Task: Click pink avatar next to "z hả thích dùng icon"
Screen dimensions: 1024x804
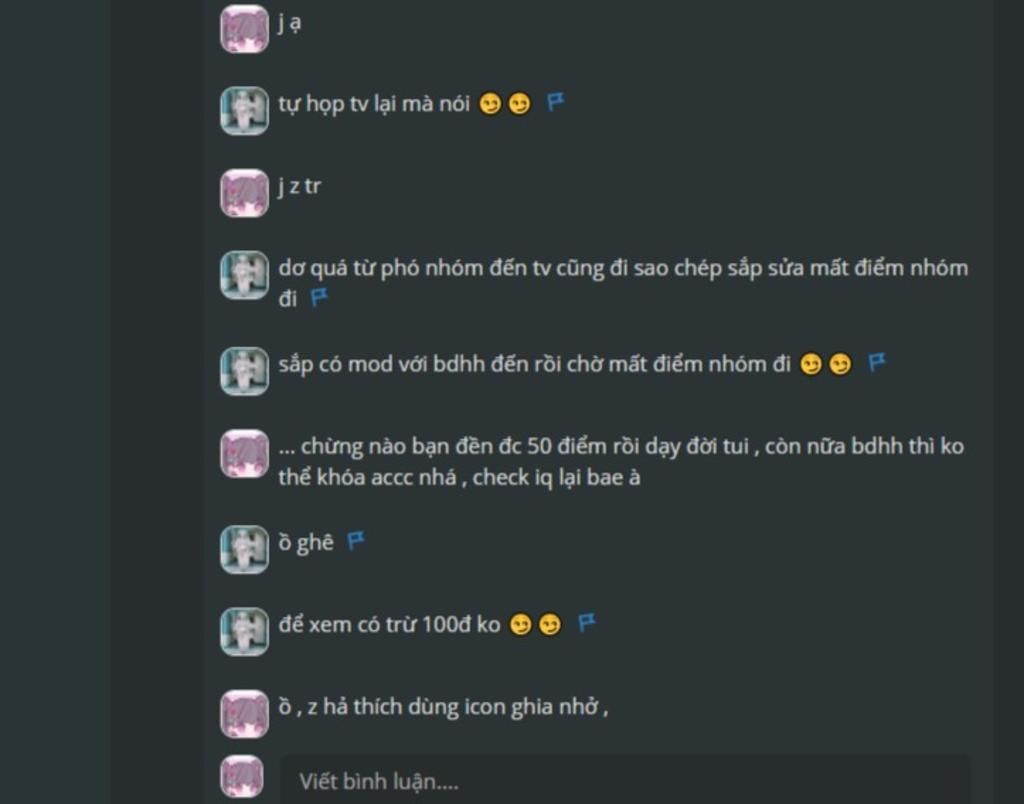Action: 244,714
